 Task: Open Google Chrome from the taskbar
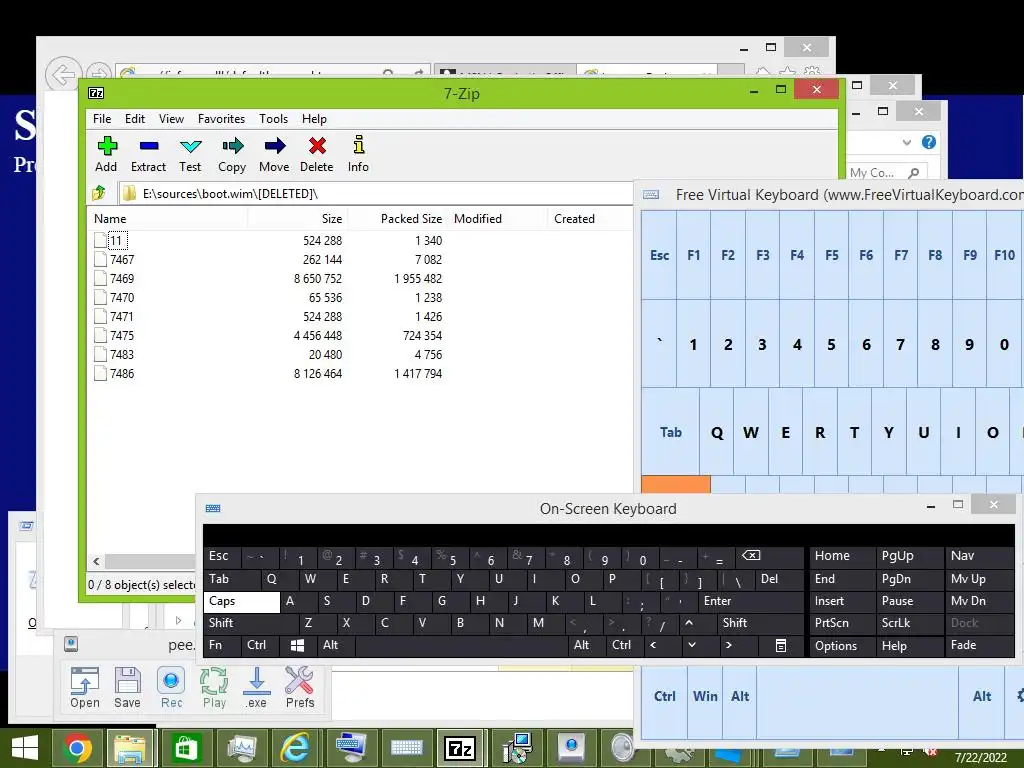point(77,748)
